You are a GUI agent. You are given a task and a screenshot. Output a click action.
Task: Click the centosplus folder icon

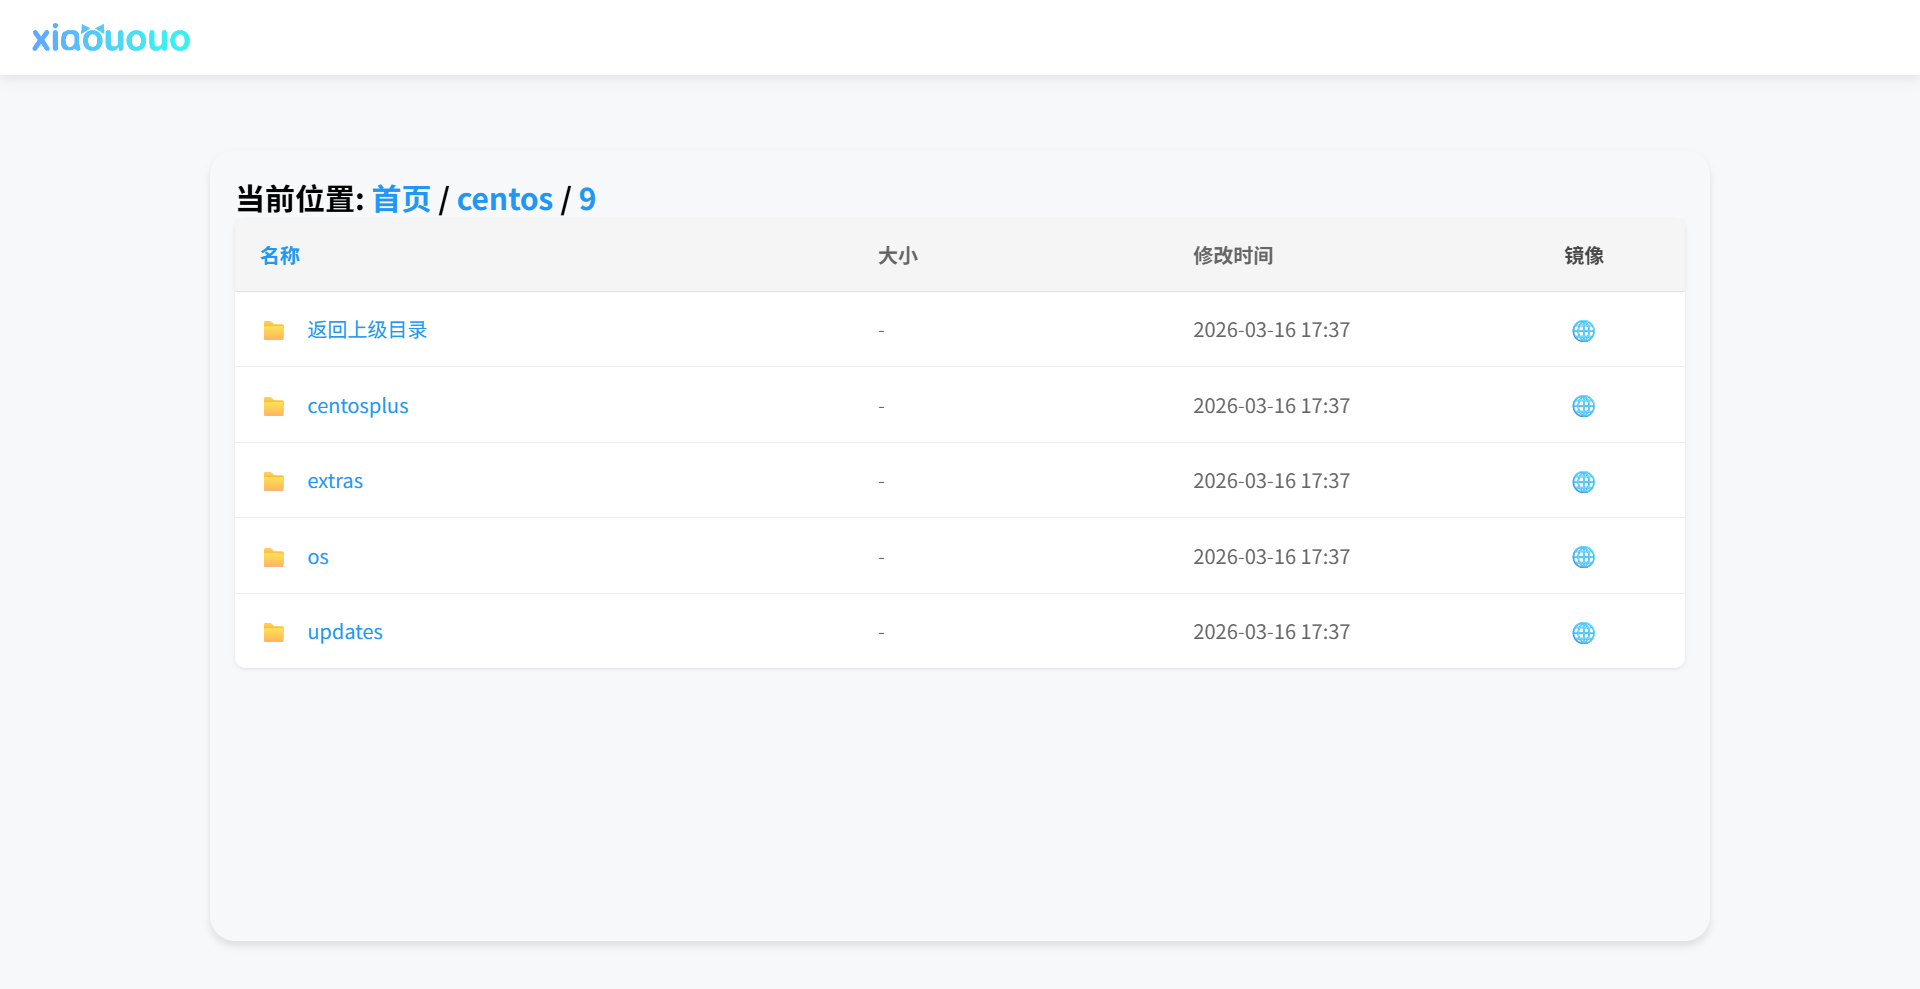(x=274, y=406)
